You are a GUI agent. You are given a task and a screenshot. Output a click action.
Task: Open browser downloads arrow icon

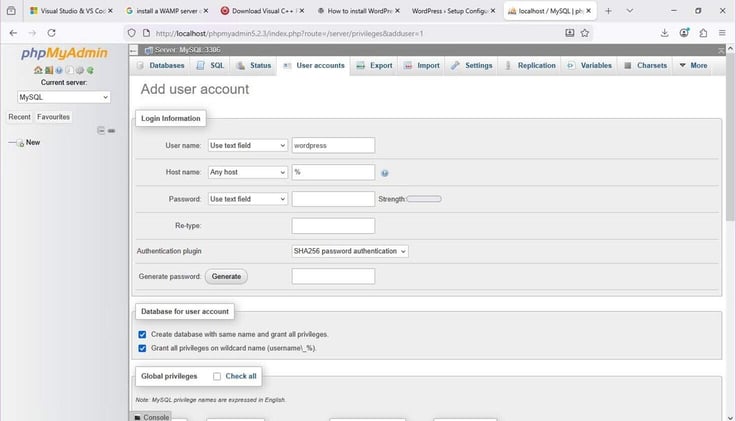[x=664, y=33]
